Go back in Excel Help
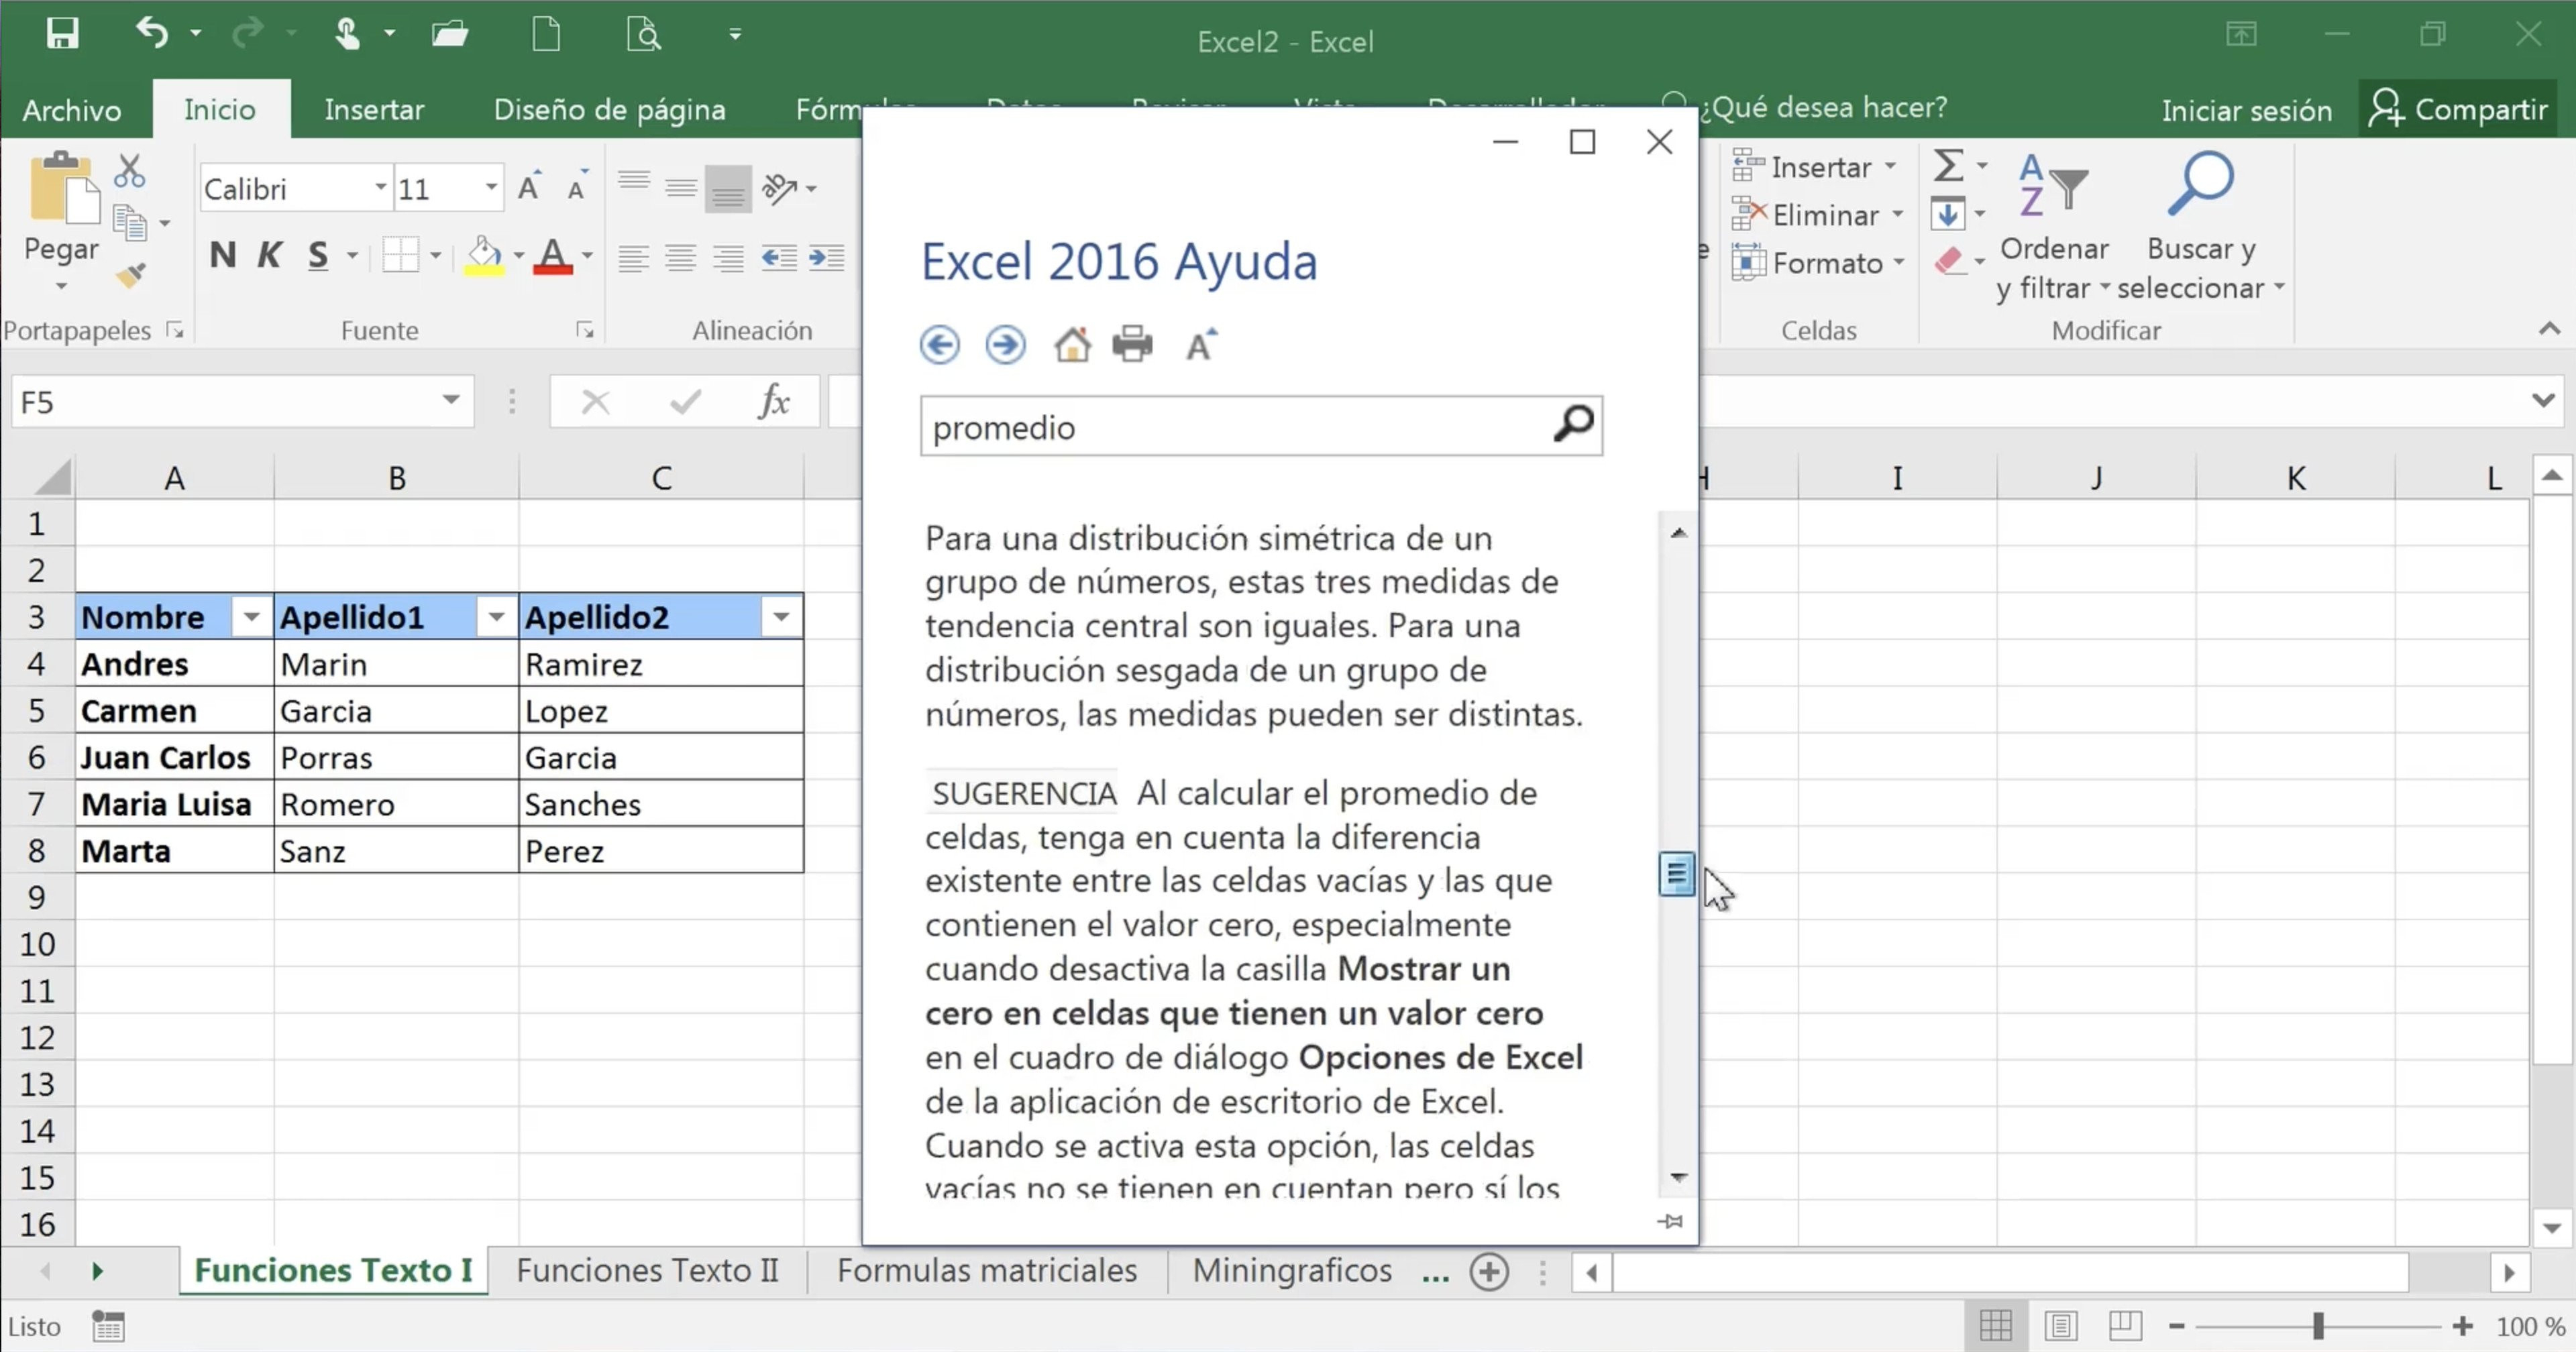The height and width of the screenshot is (1352, 2576). click(939, 345)
